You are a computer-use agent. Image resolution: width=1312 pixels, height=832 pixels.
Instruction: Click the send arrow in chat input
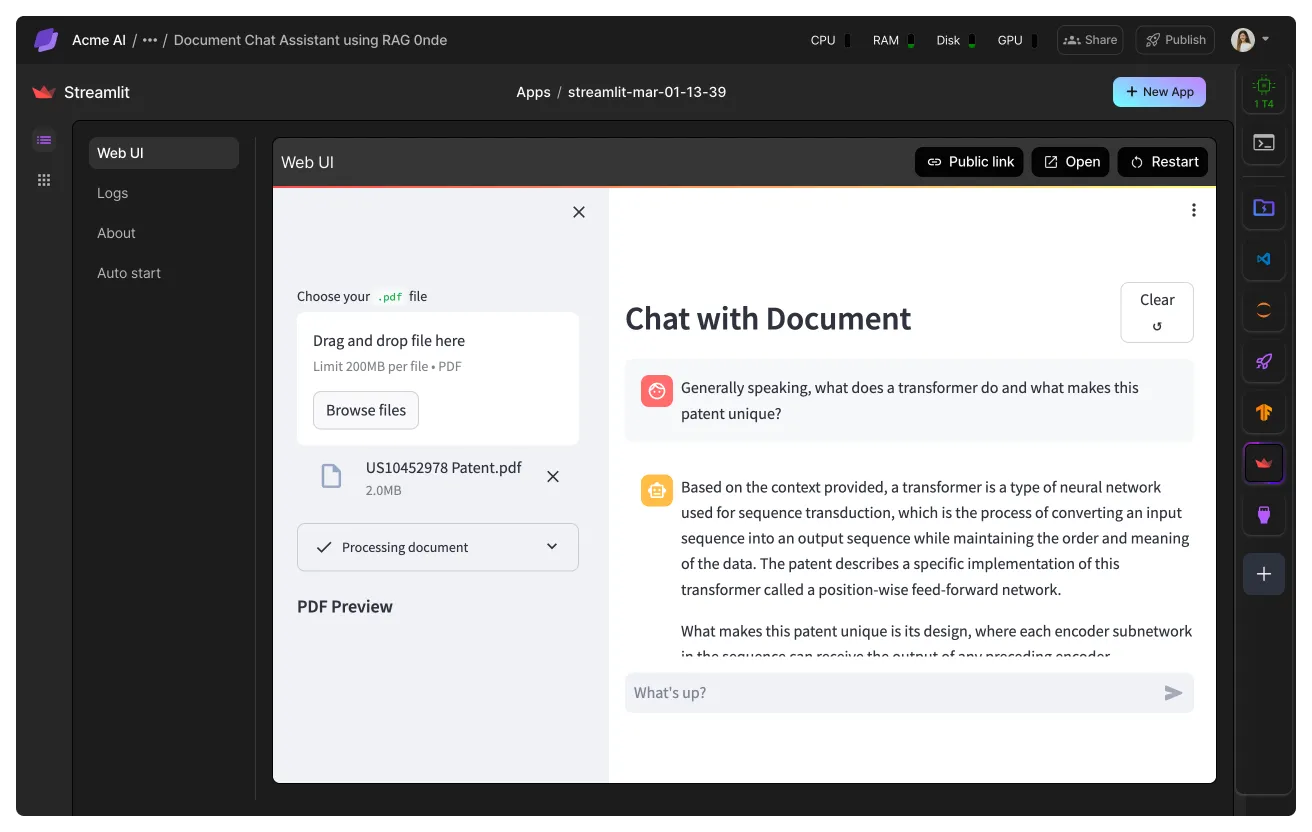click(x=1173, y=693)
